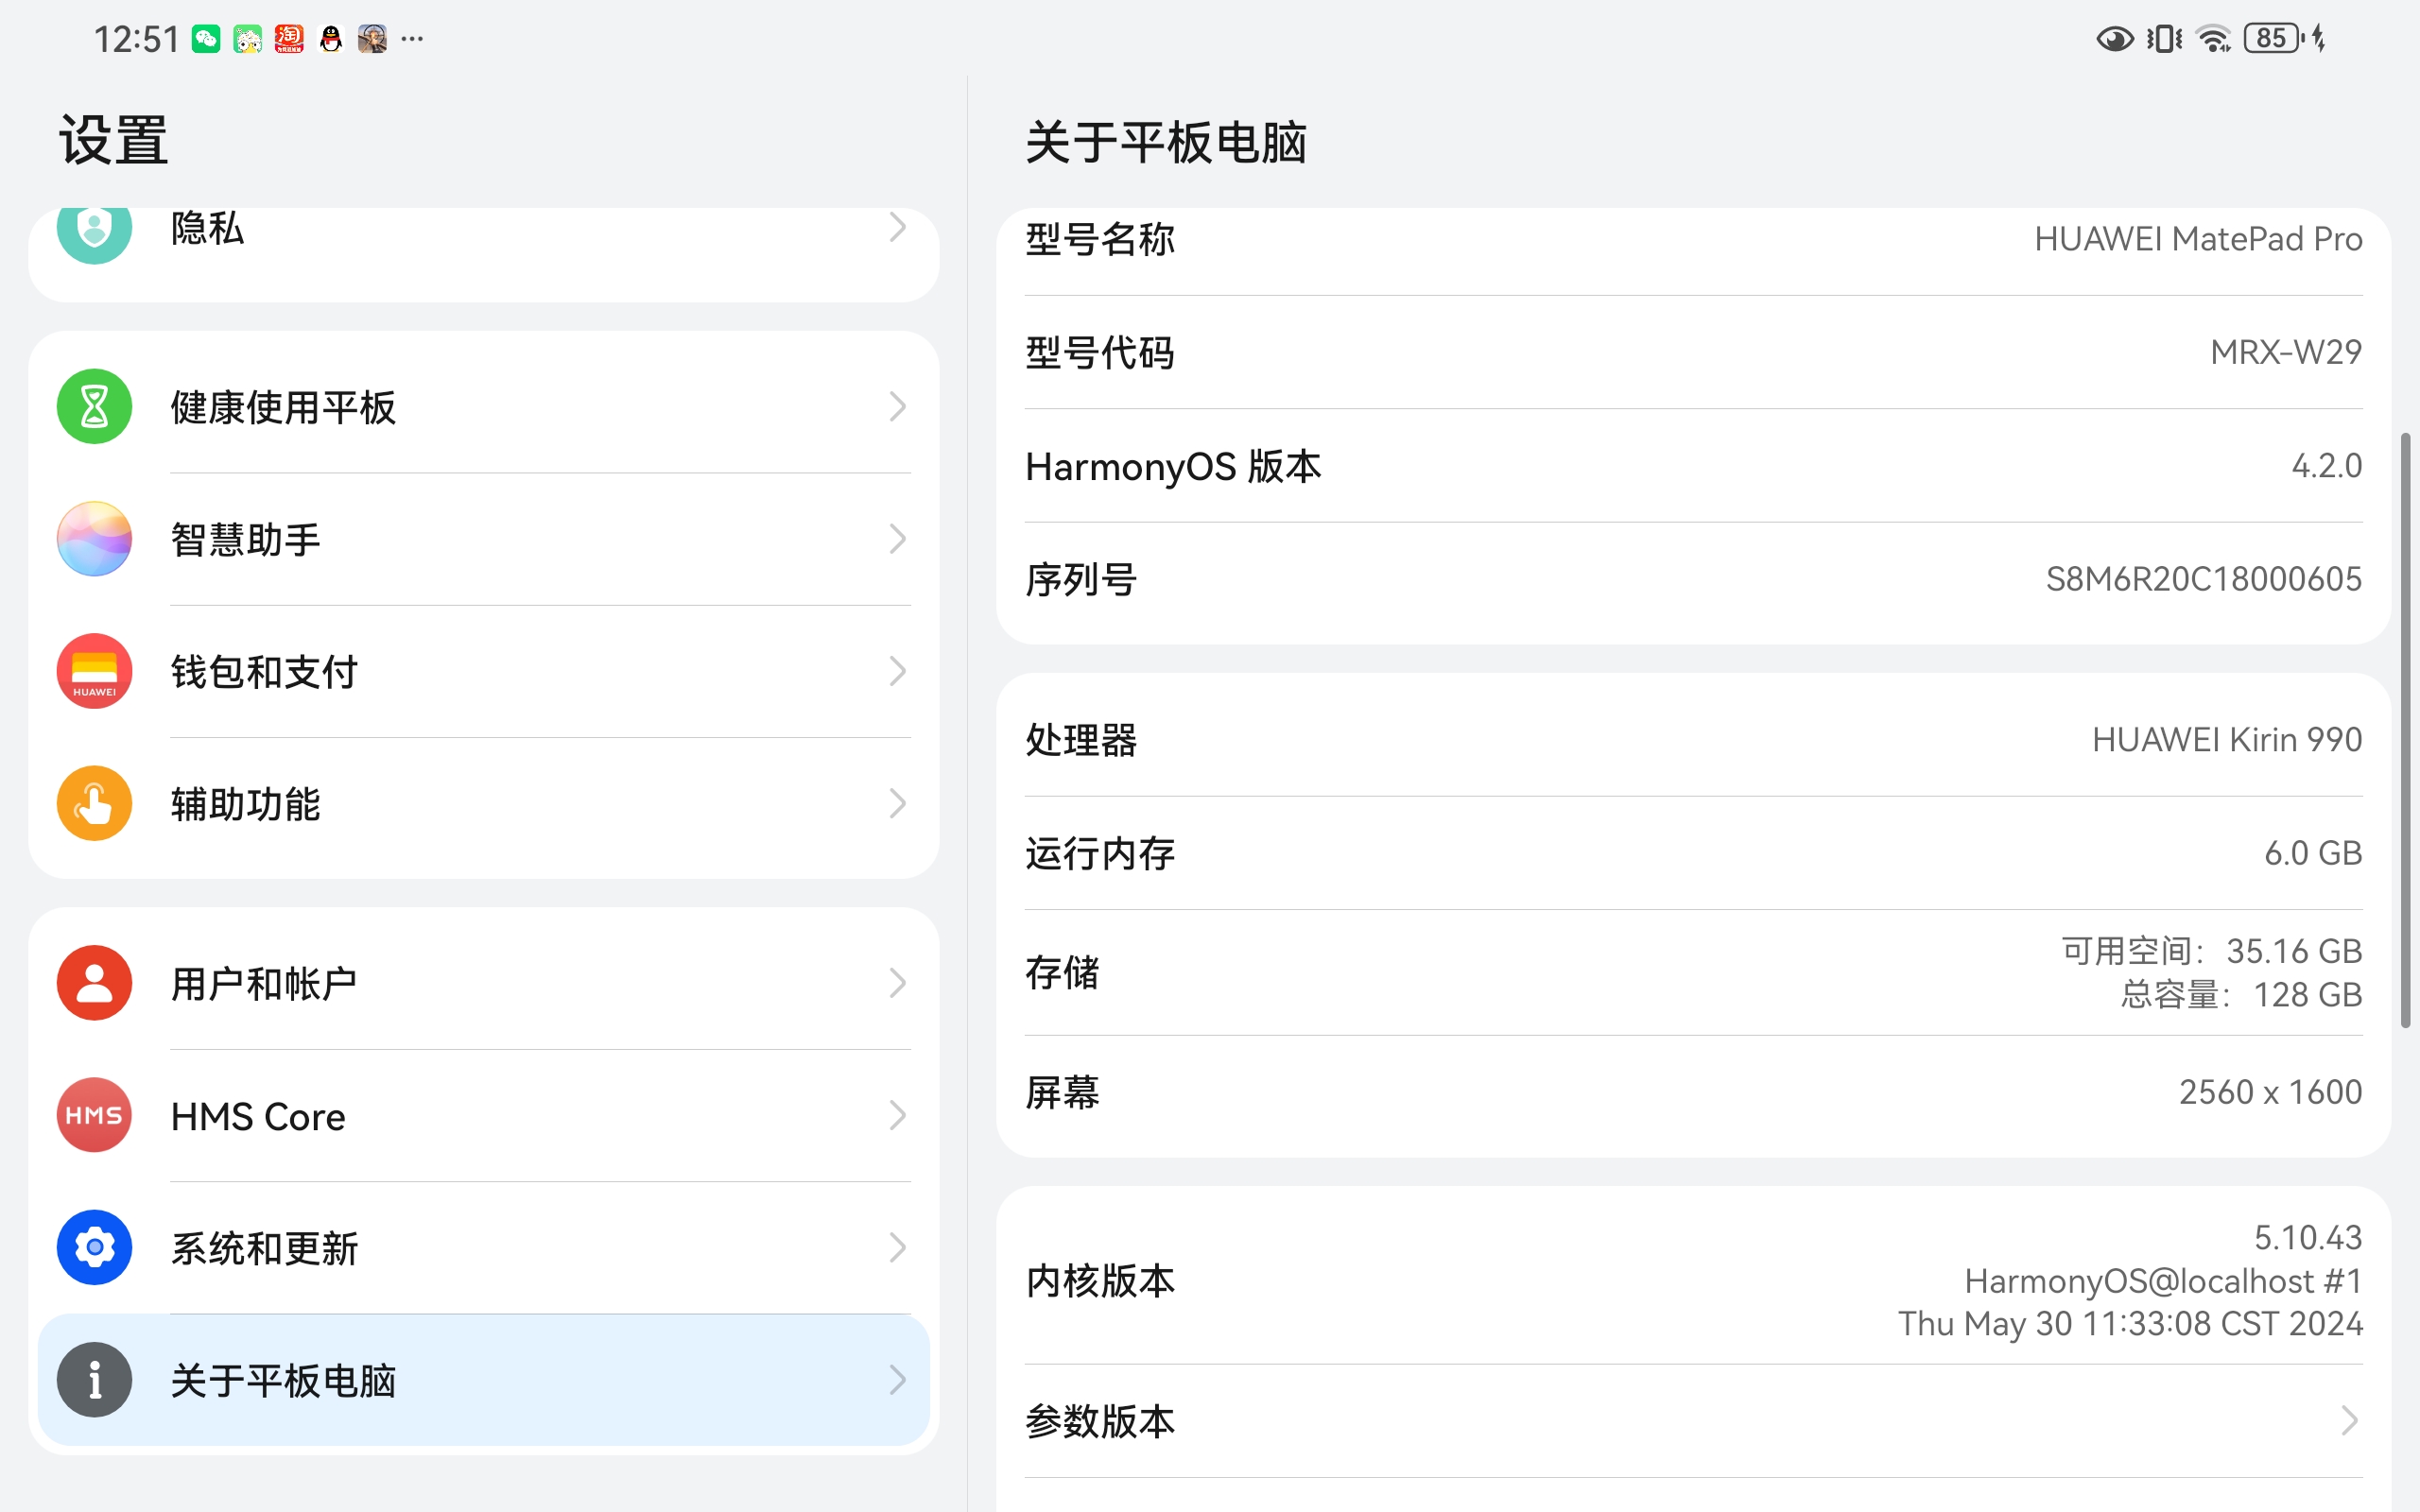Tap serial number S8M6R20C18000605

pyautogui.click(x=2204, y=579)
